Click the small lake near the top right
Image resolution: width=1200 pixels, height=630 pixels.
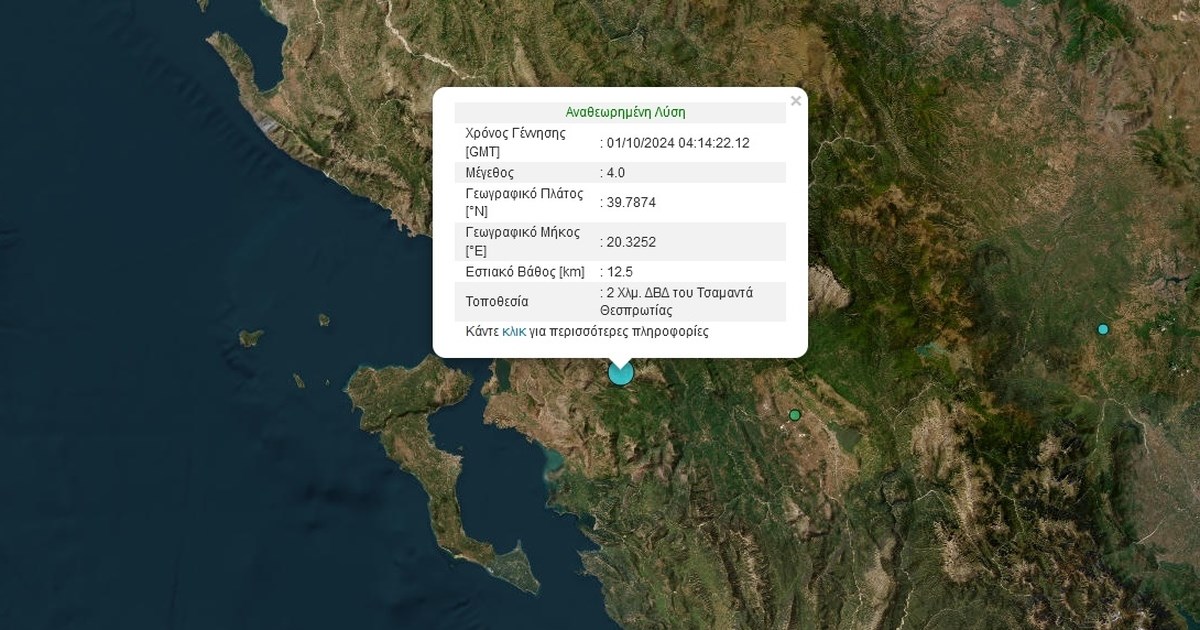click(x=928, y=349)
